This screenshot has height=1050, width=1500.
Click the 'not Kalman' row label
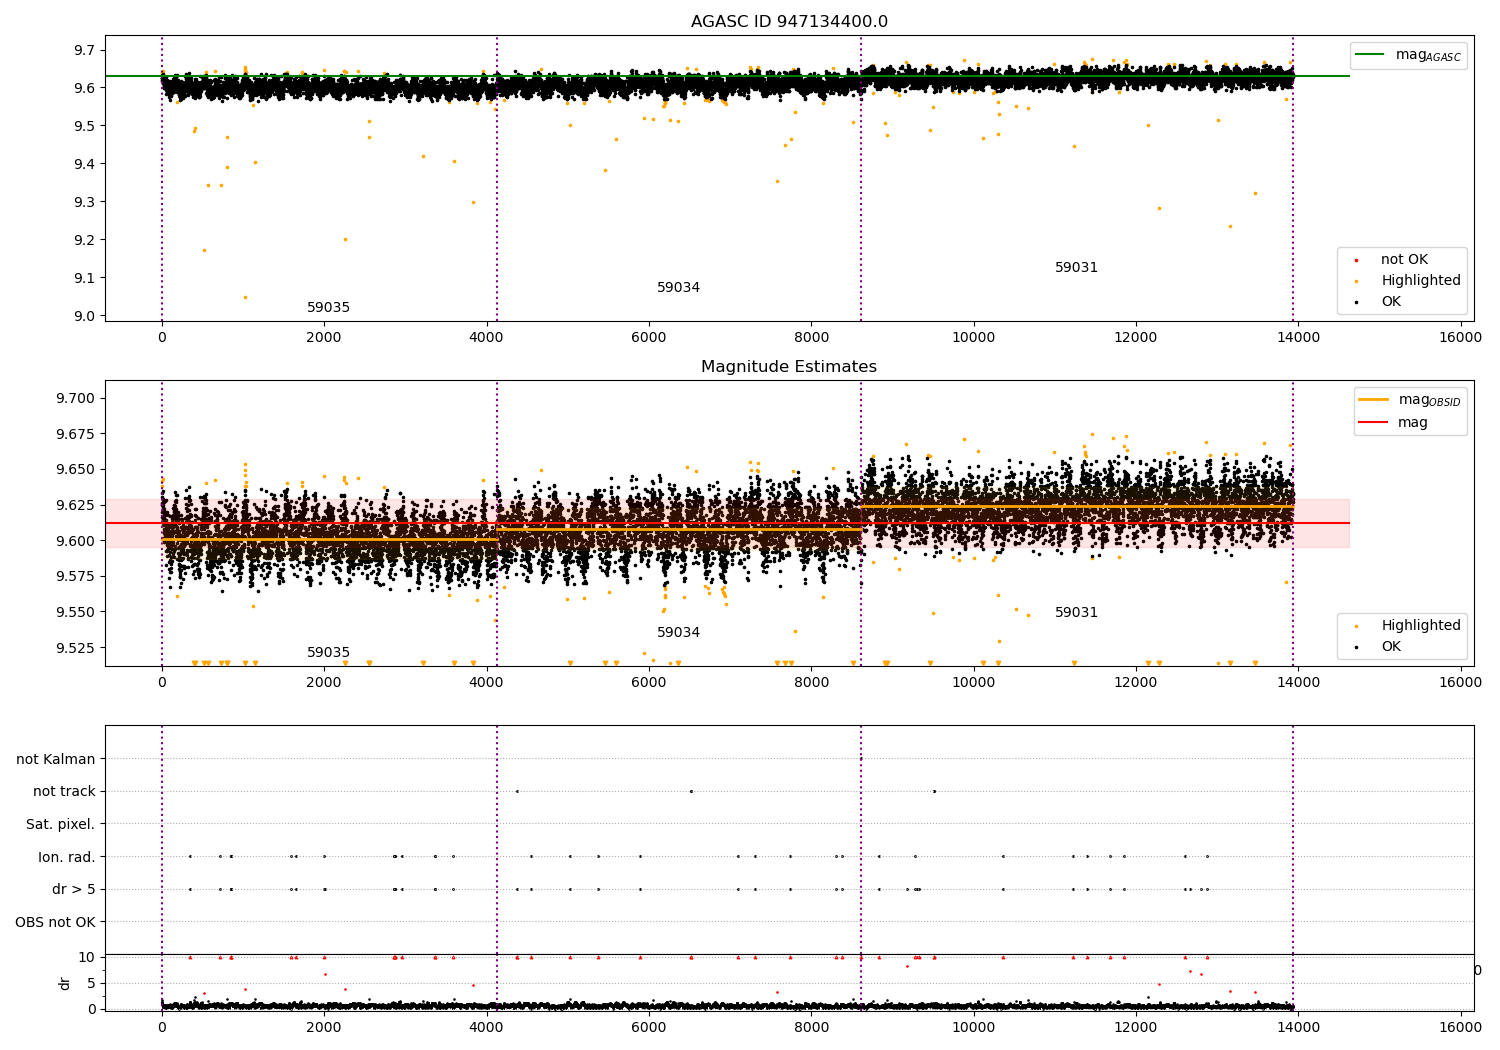(56, 760)
